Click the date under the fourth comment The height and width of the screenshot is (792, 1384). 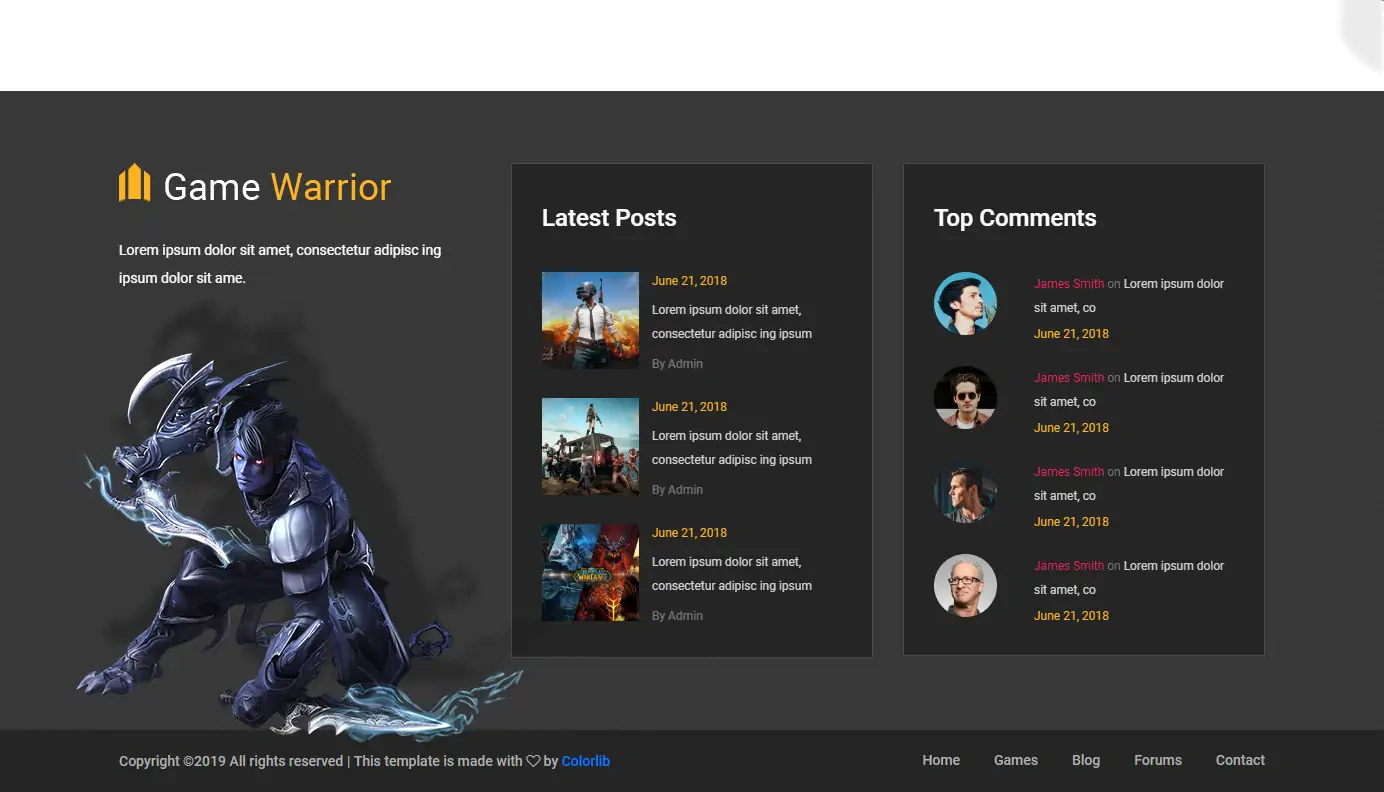click(x=1071, y=616)
